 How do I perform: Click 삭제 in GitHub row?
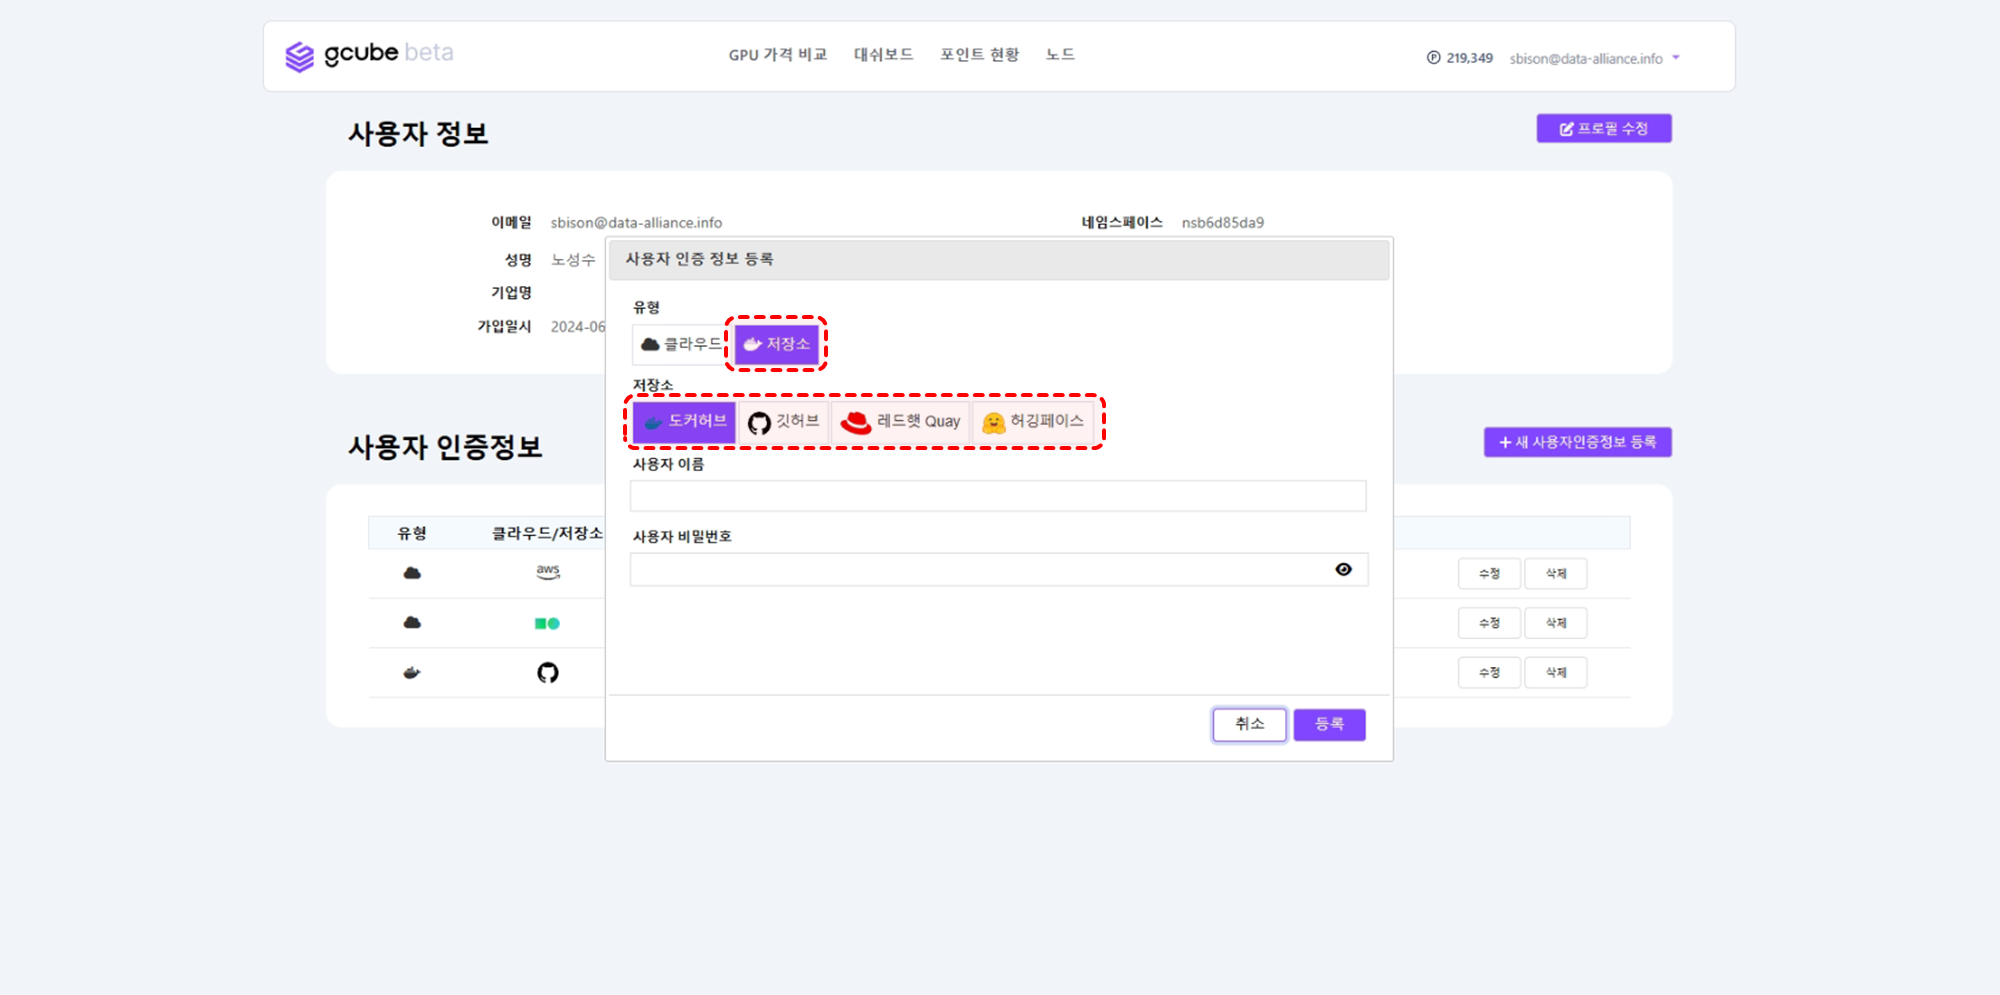(x=1556, y=672)
